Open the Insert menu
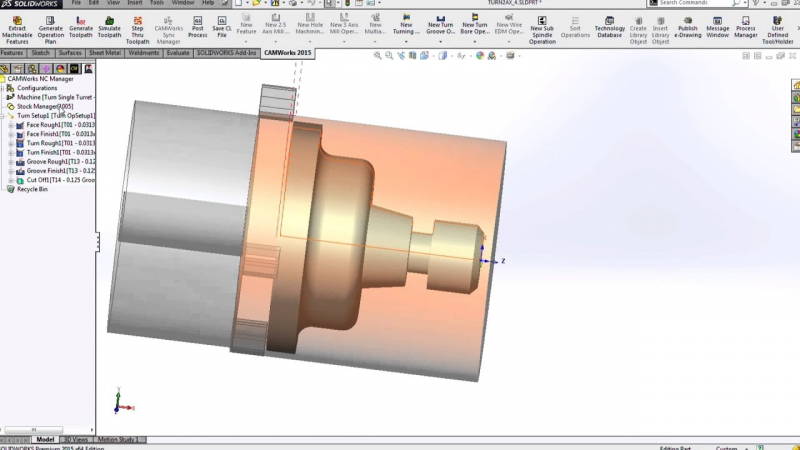Viewport: 800px width, 450px height. [x=134, y=3]
